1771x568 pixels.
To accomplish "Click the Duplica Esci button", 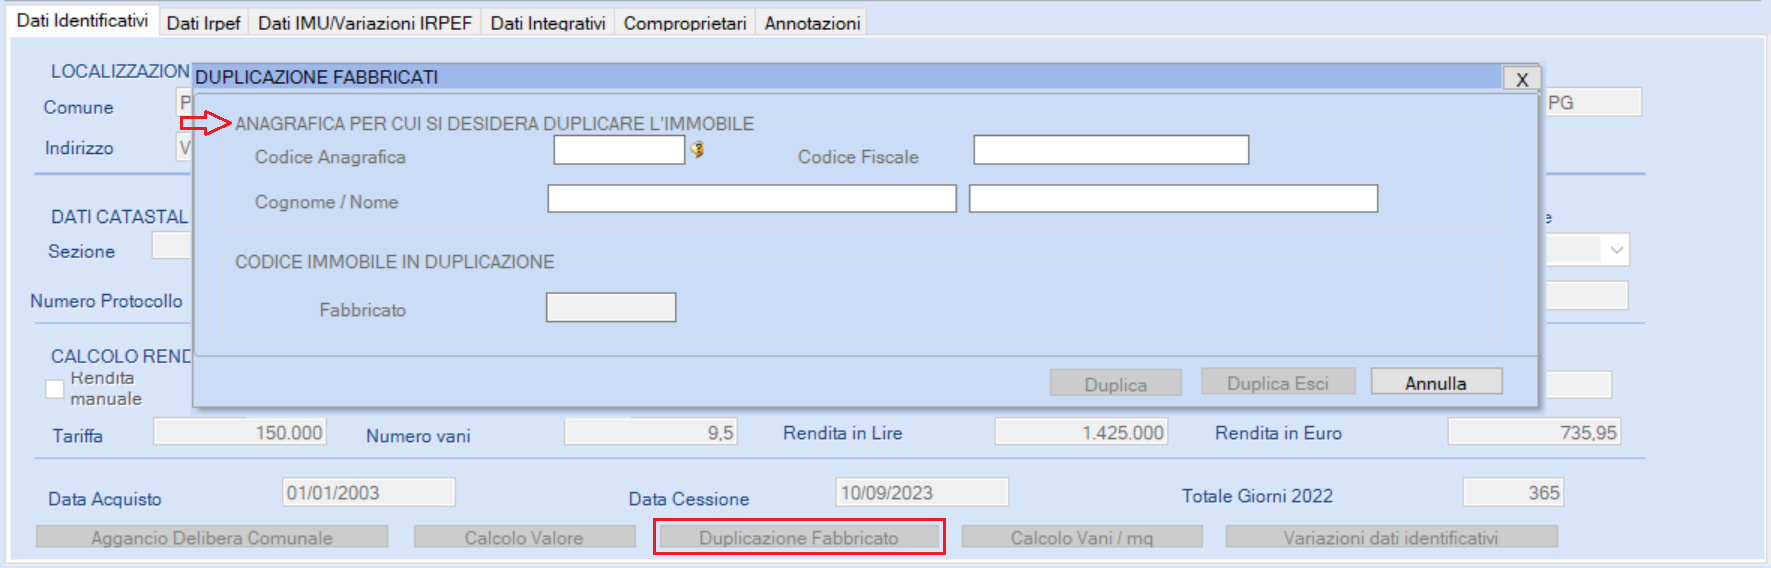I will click(1278, 383).
